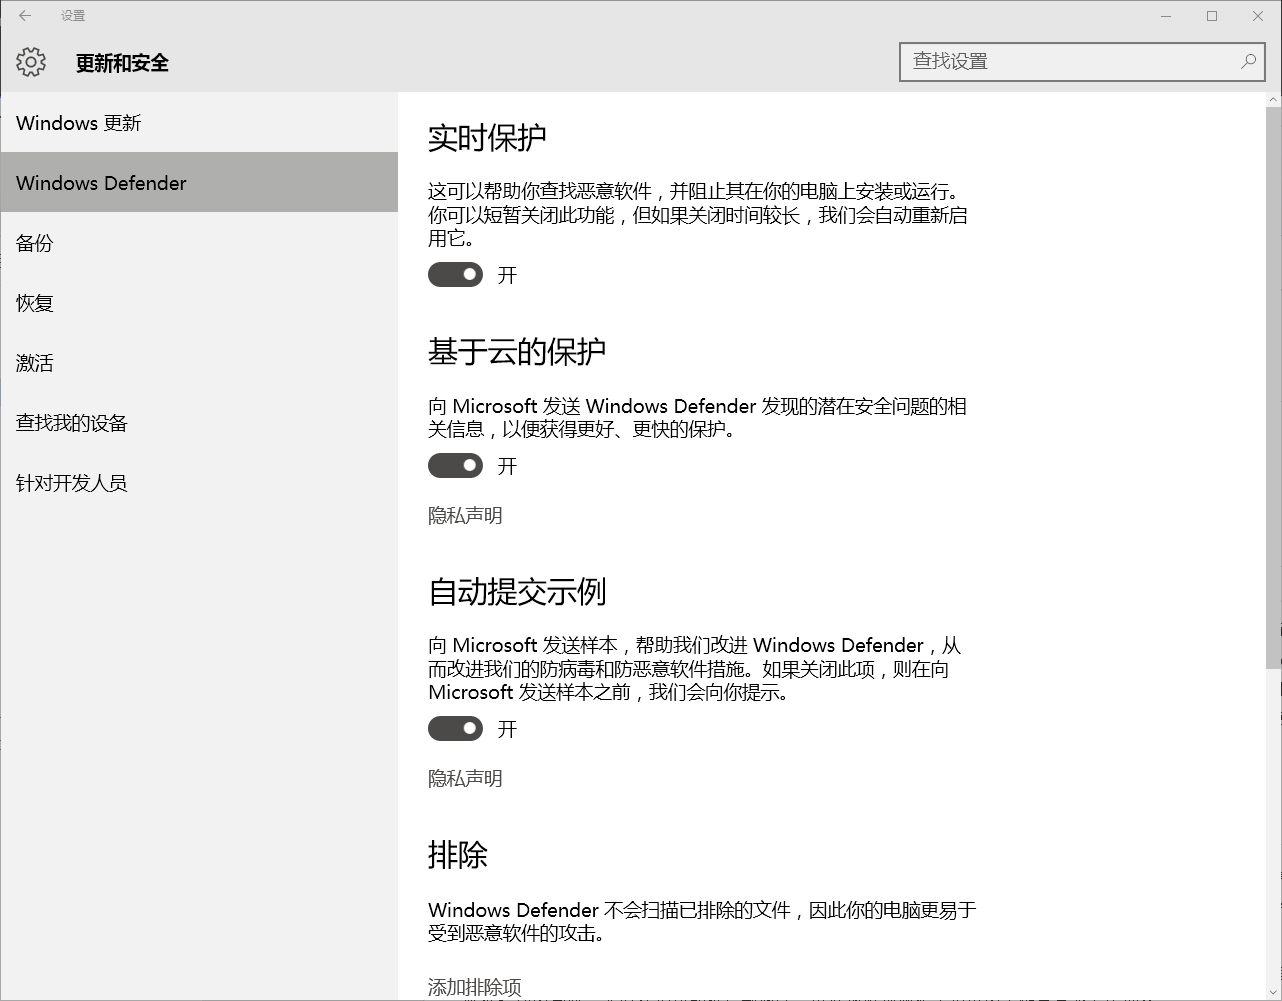Select Windows Defender in sidebar
Image resolution: width=1282 pixels, height=1001 pixels.
pos(199,183)
